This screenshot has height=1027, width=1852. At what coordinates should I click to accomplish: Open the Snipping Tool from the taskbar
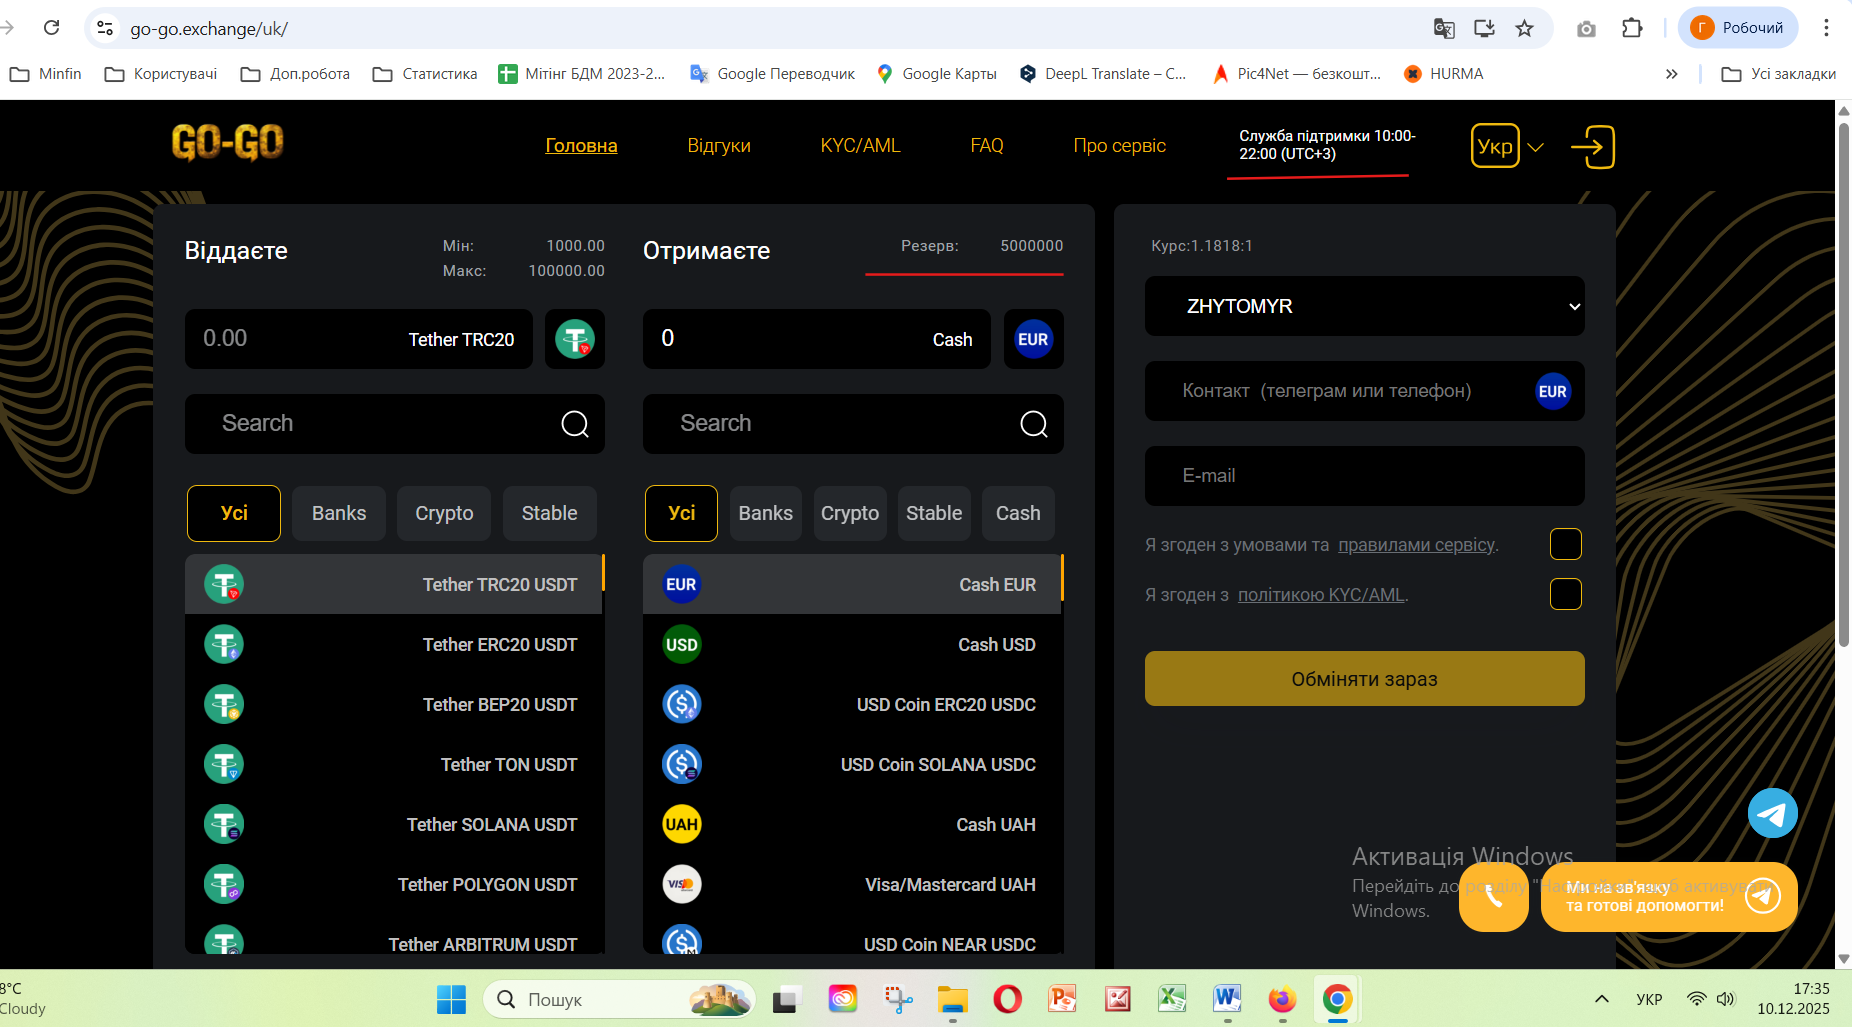tap(897, 999)
